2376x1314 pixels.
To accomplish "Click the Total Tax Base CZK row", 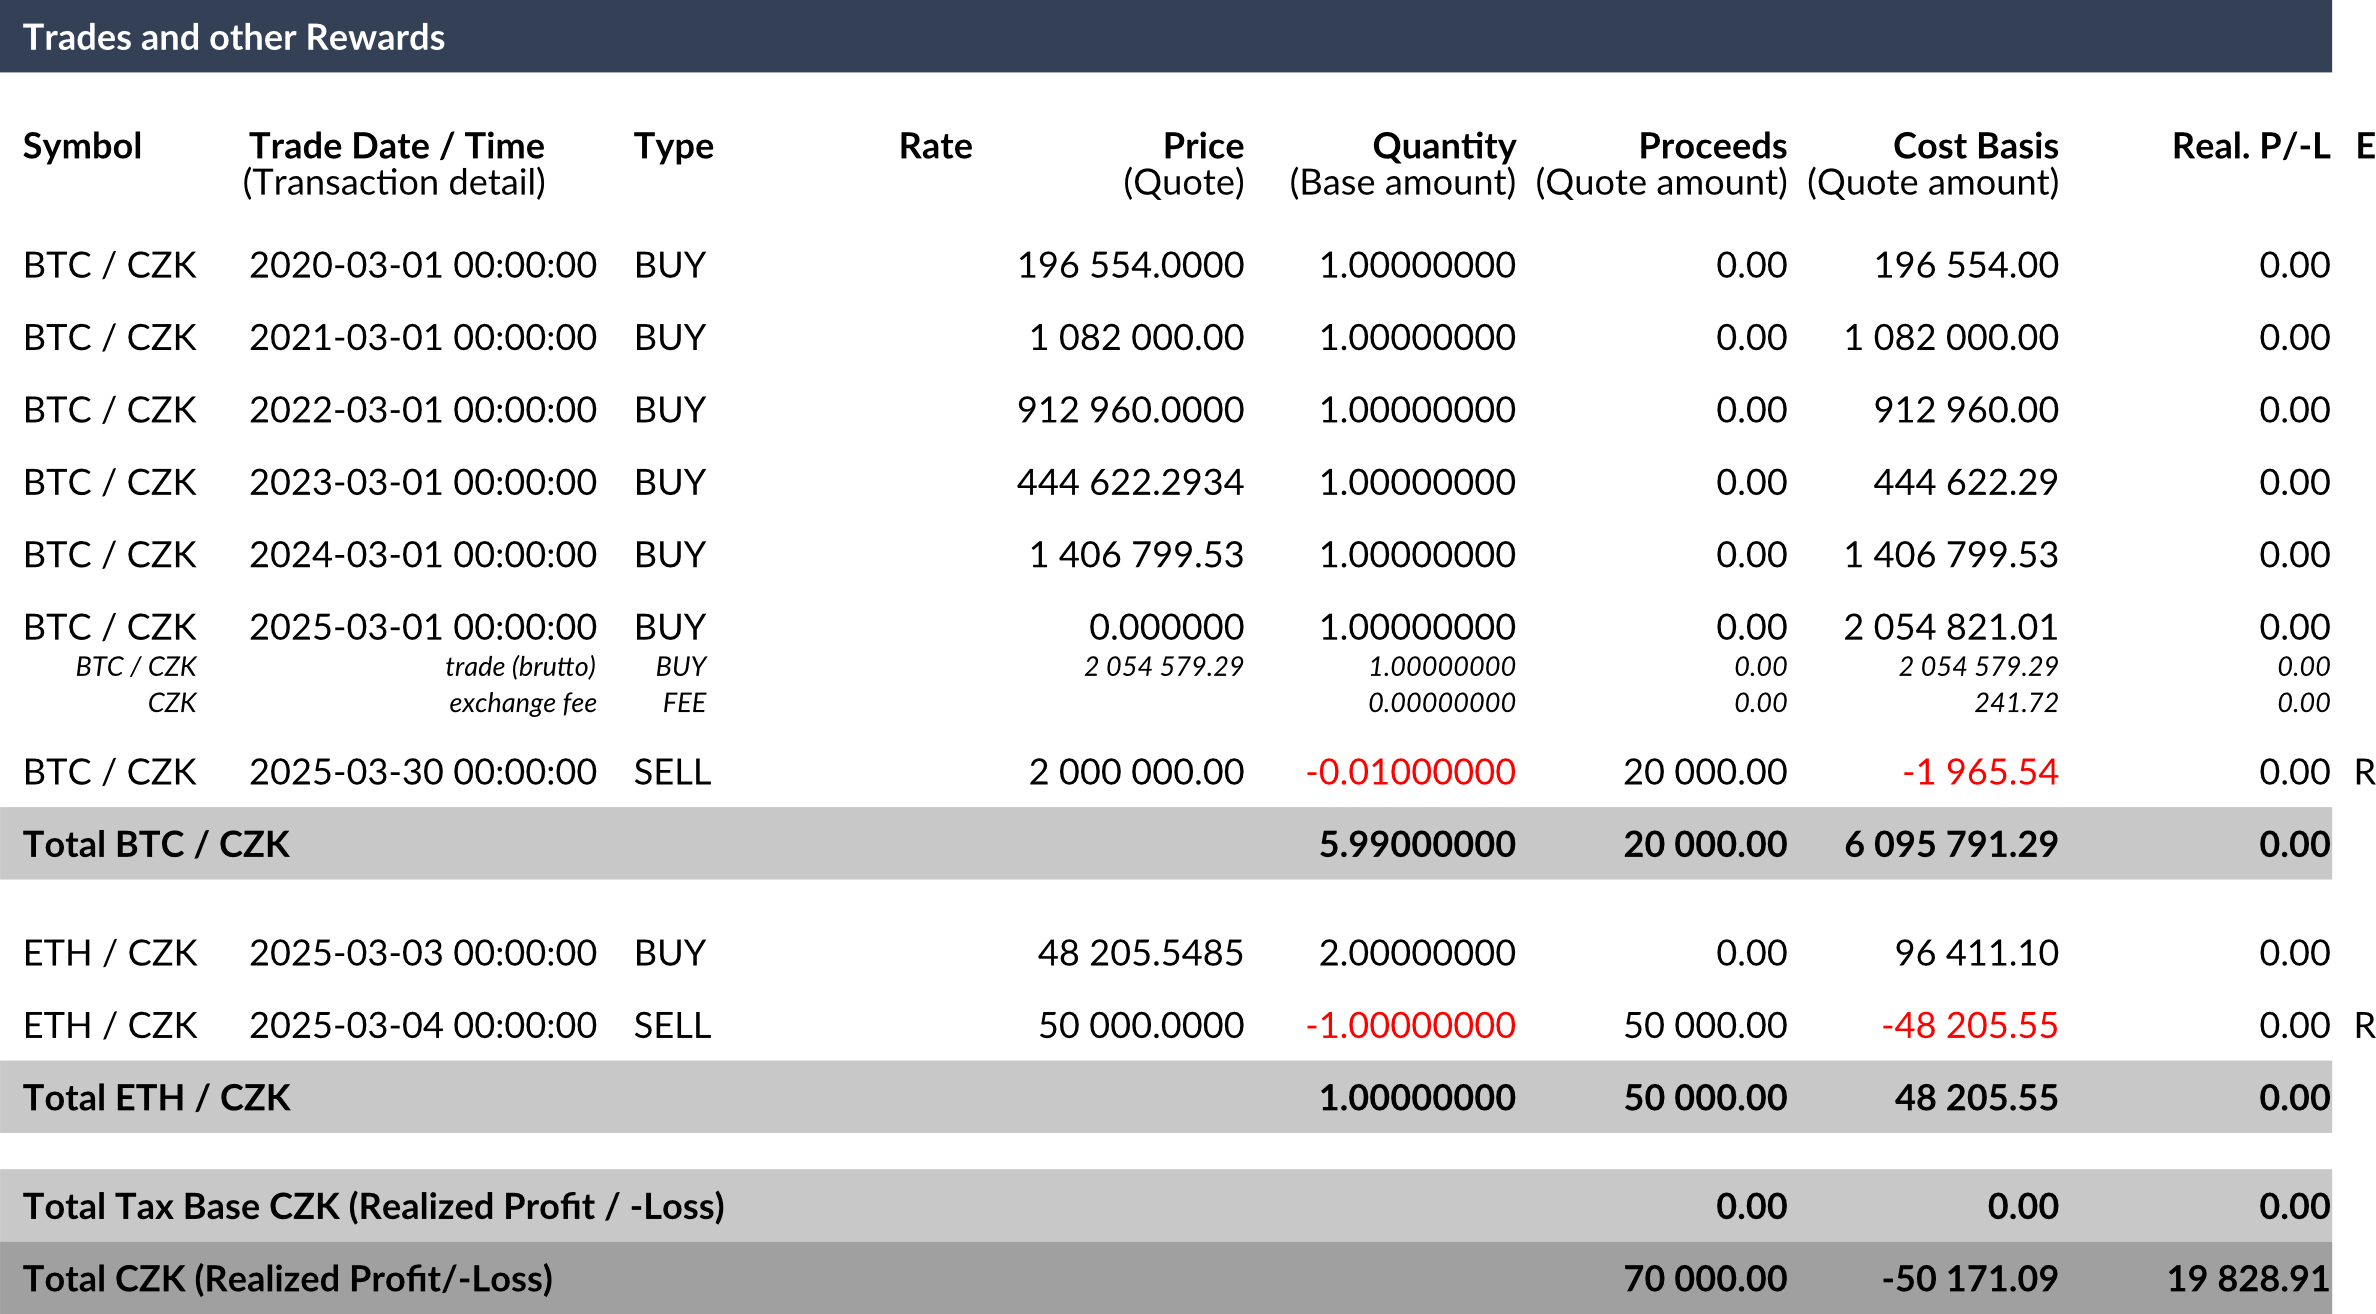I will tap(1166, 1206).
